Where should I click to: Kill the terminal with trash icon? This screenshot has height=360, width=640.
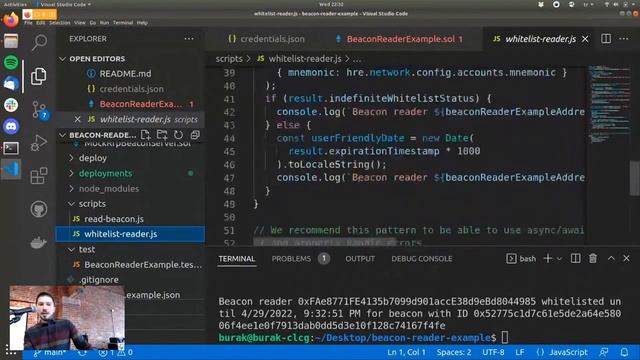click(593, 258)
